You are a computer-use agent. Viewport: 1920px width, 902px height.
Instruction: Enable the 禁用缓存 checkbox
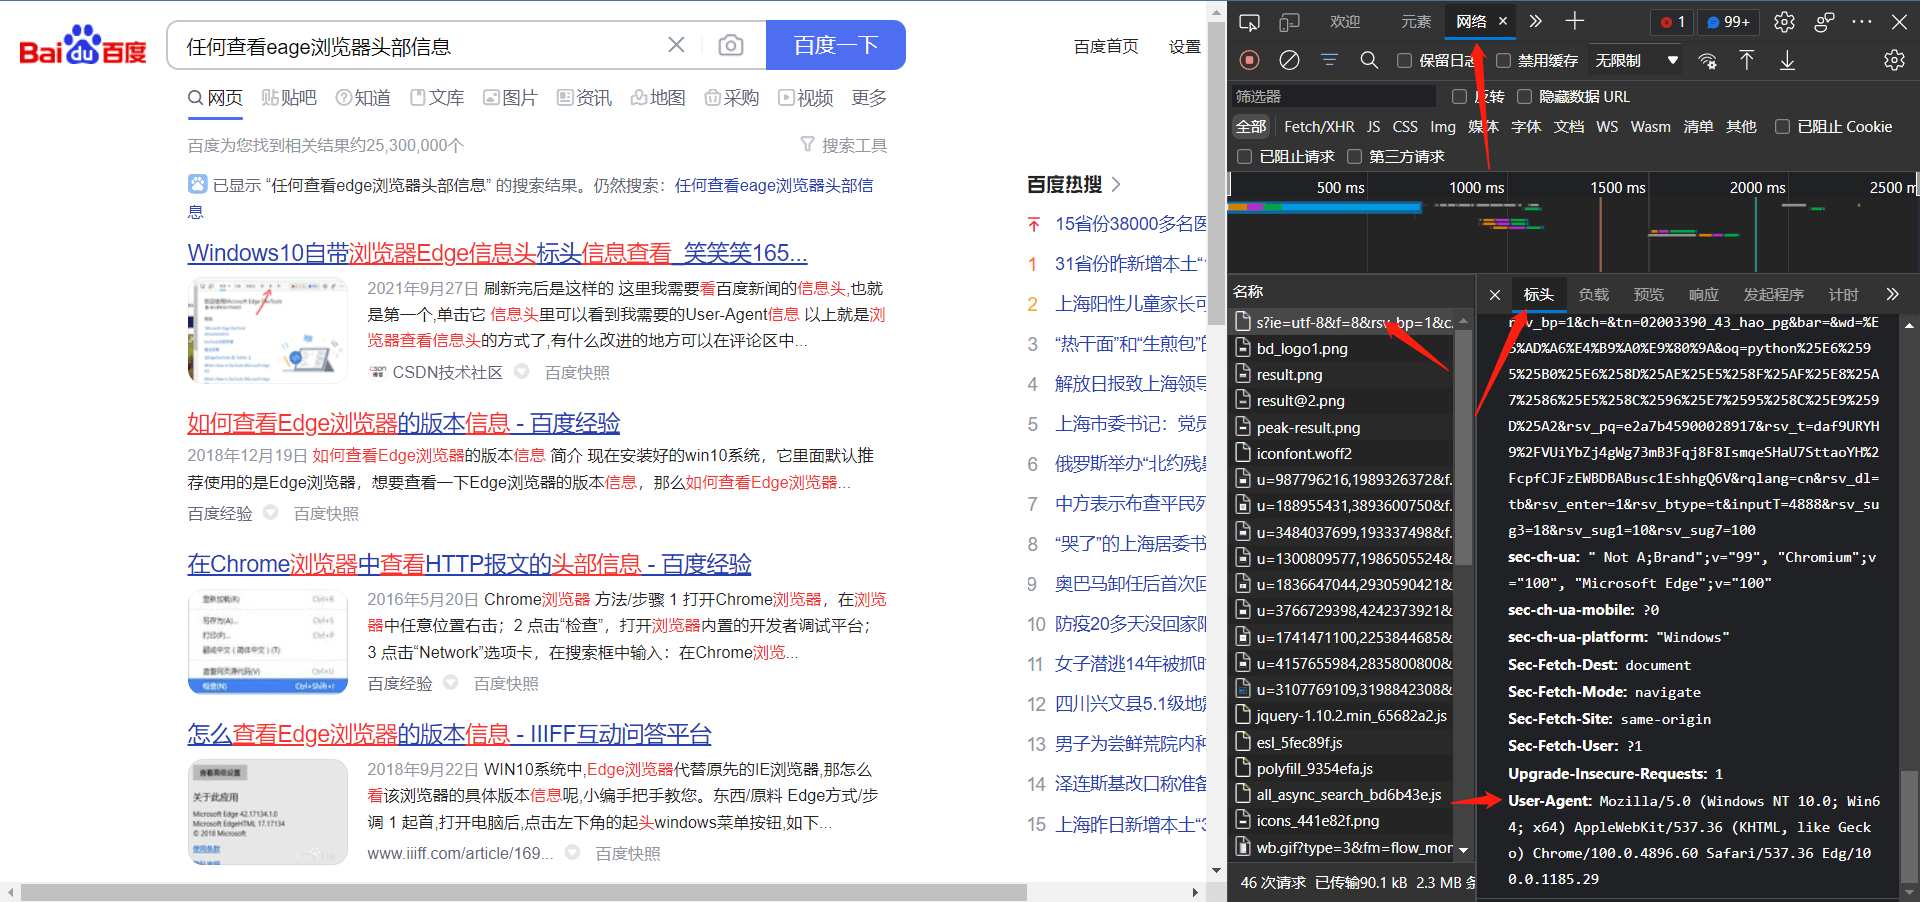pyautogui.click(x=1503, y=61)
